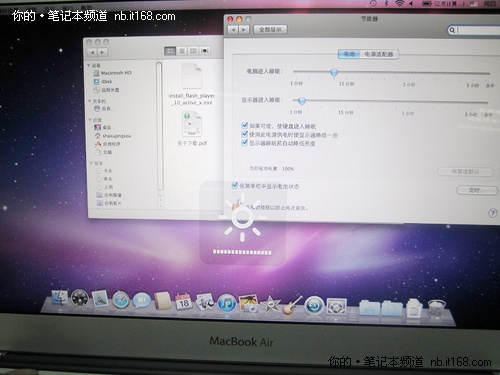Select list view in Finder toolbar
Image resolution: width=500 pixels, height=375 pixels.
point(182,51)
